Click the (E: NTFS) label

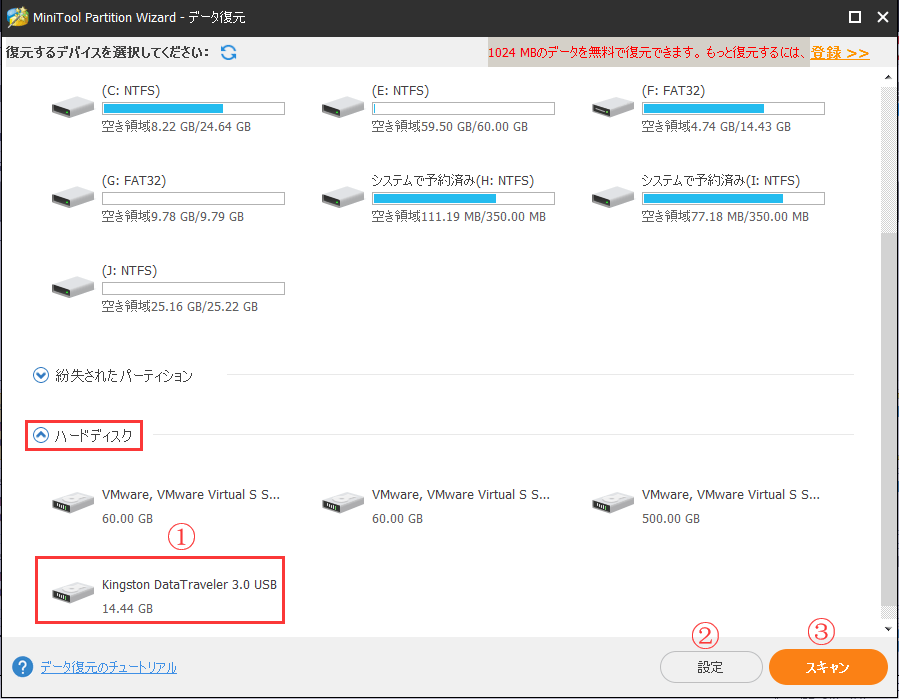coord(400,91)
